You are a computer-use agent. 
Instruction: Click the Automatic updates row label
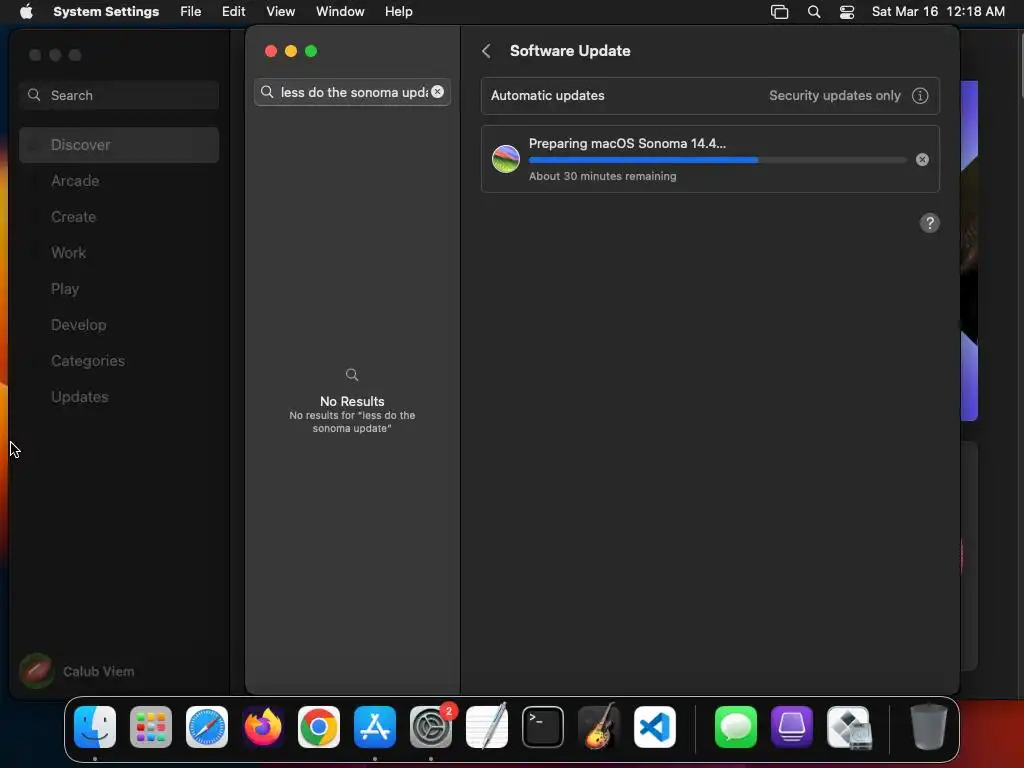click(x=547, y=95)
